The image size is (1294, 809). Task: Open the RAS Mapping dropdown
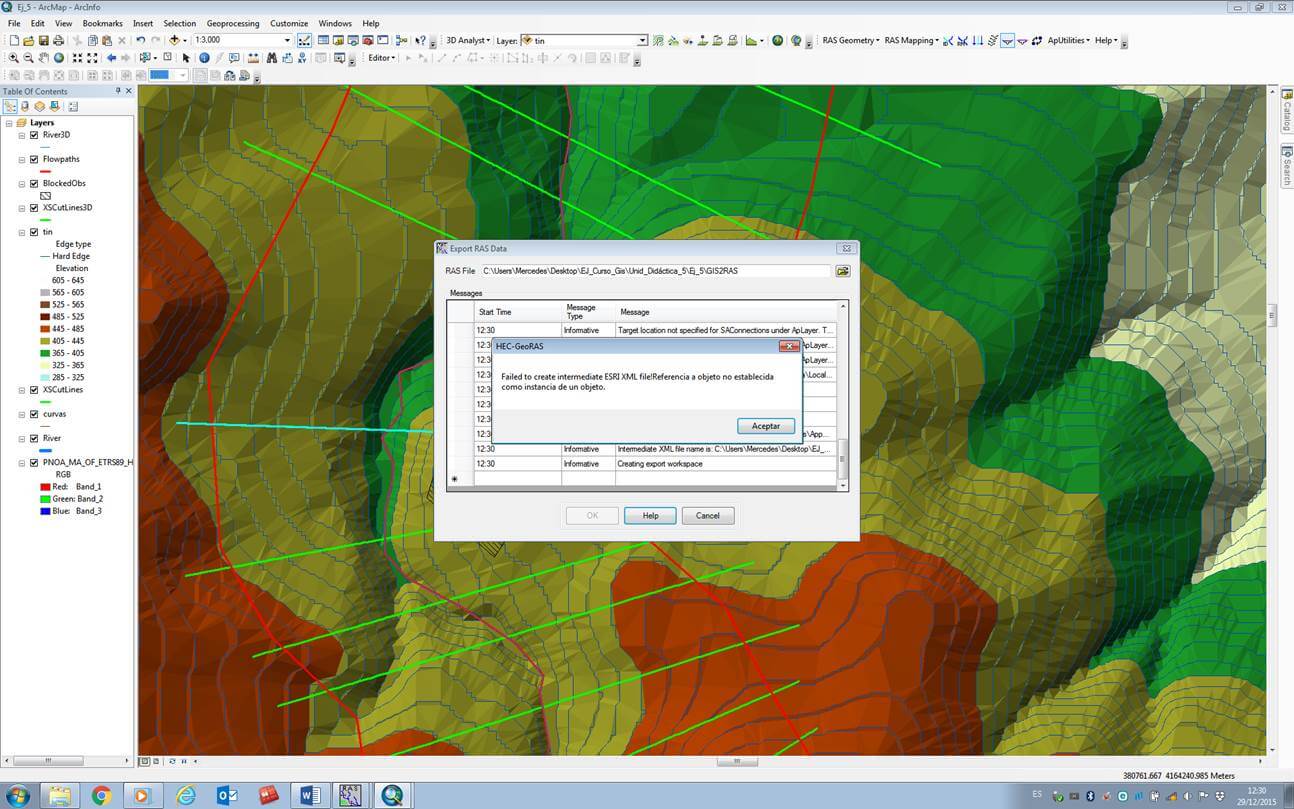pos(911,40)
